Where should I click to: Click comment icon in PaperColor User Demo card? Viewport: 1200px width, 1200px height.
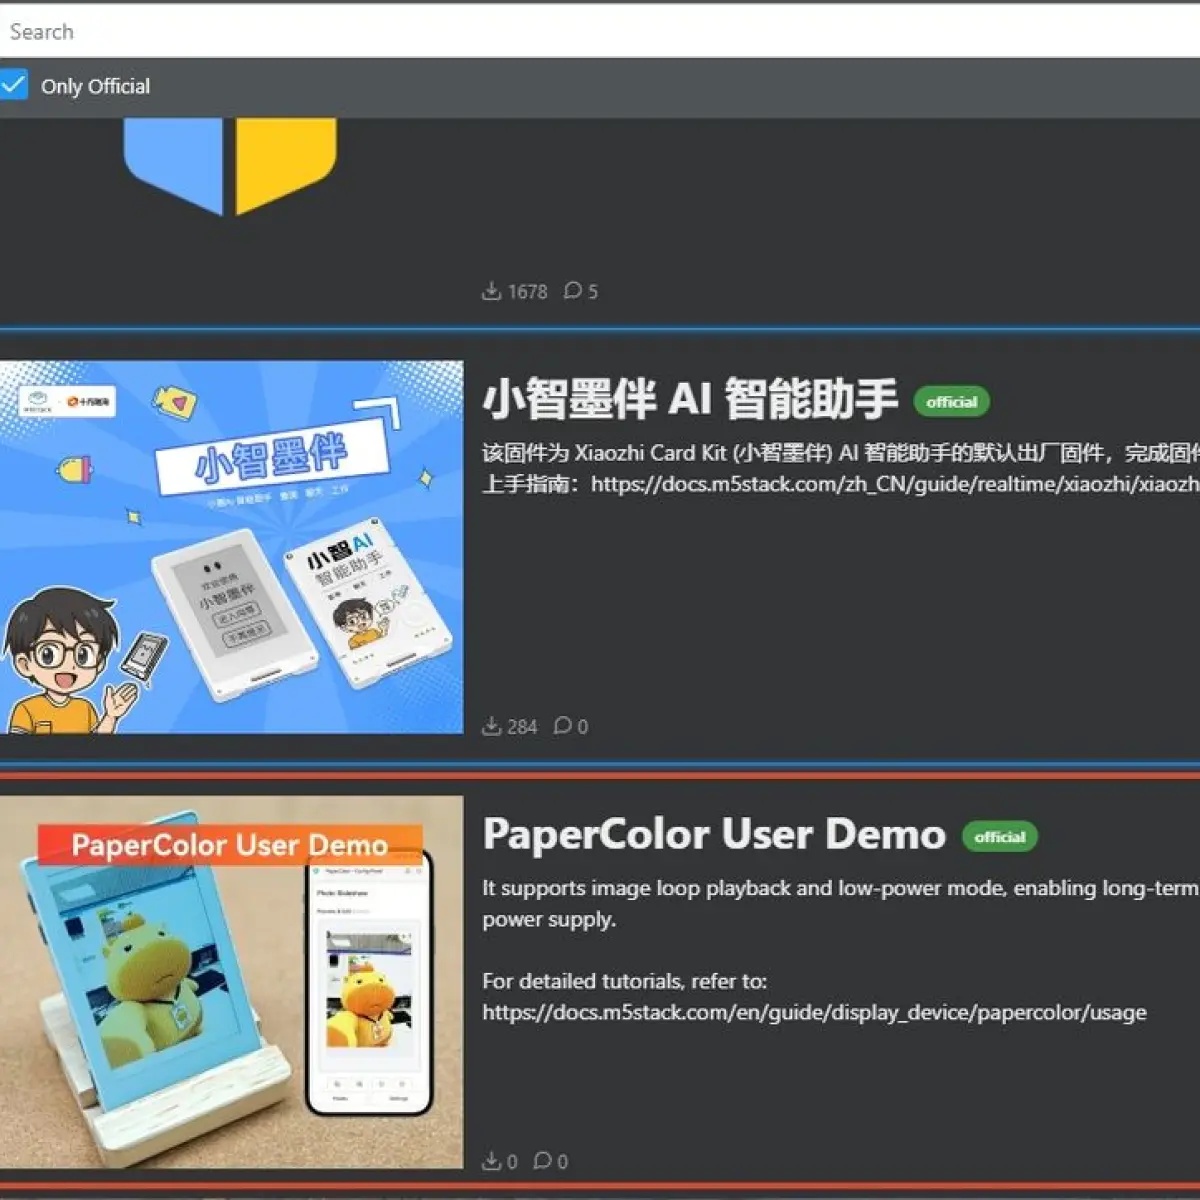[x=543, y=1160]
